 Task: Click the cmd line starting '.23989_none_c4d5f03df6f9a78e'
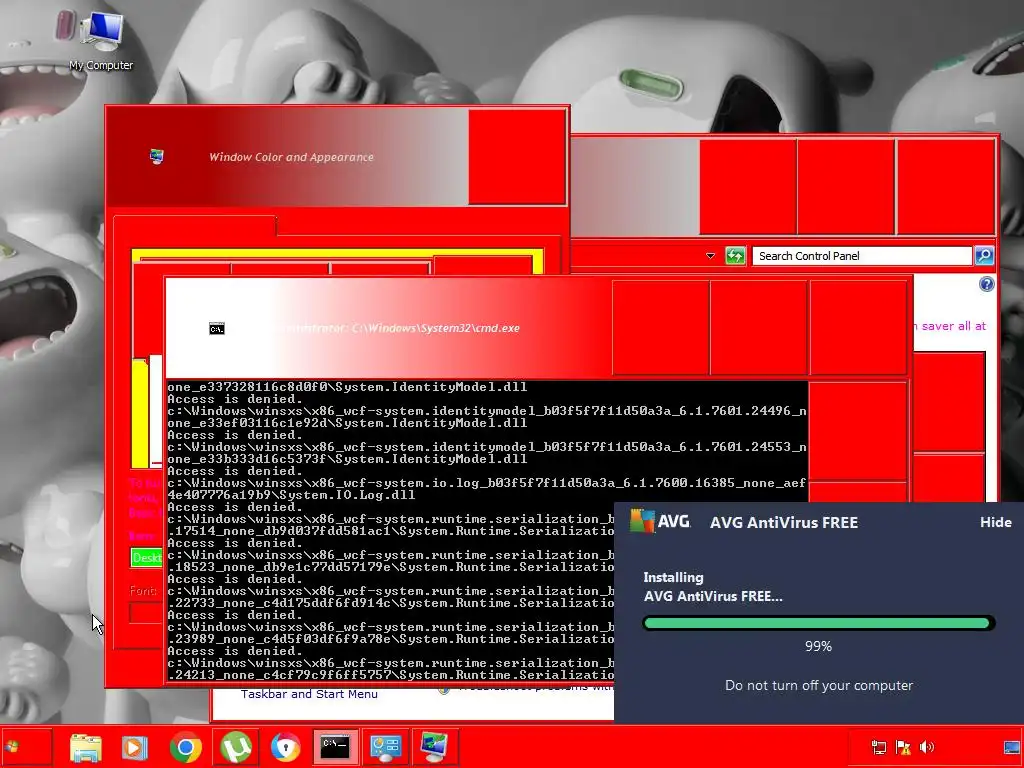point(391,638)
